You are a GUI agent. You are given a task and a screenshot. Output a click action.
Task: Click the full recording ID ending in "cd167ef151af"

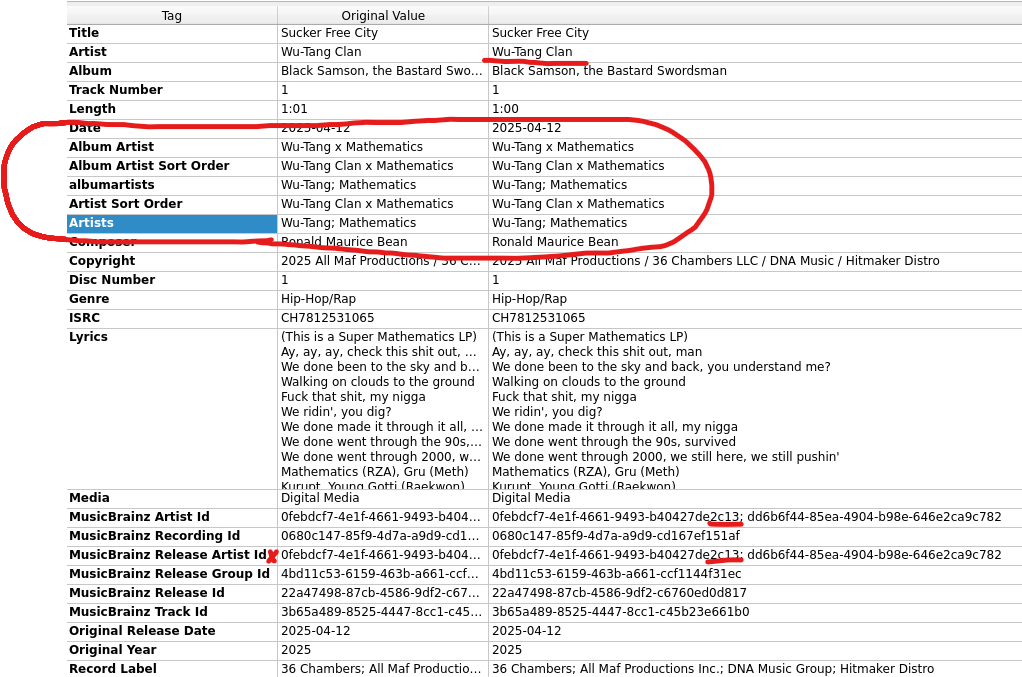point(616,536)
